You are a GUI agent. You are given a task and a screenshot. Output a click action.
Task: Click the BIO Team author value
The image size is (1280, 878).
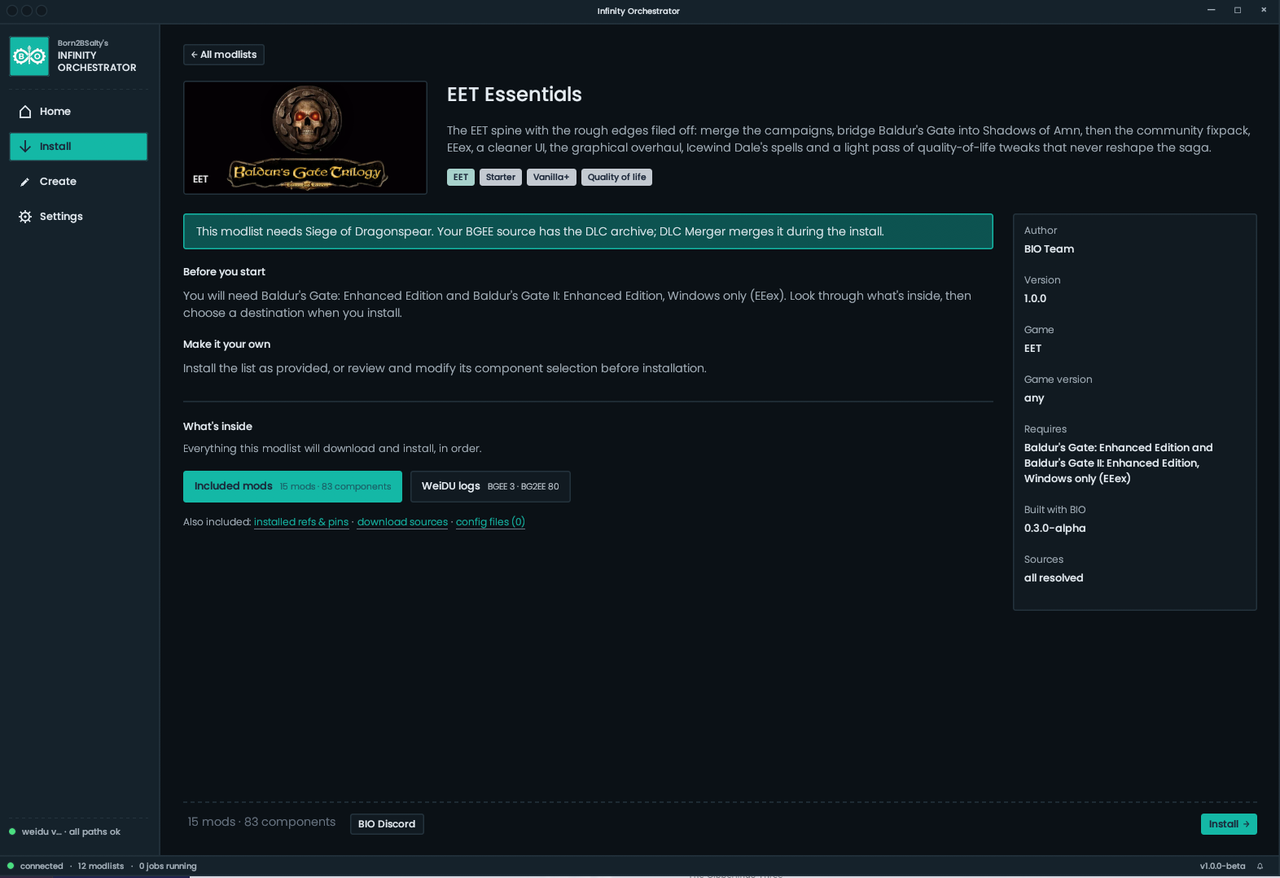tap(1049, 249)
